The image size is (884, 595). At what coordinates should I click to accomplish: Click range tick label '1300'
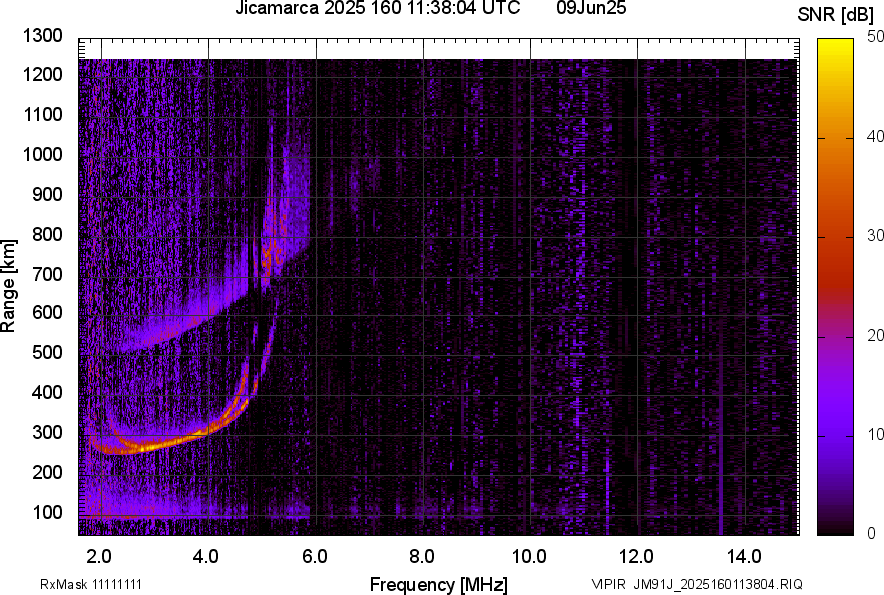pos(42,36)
